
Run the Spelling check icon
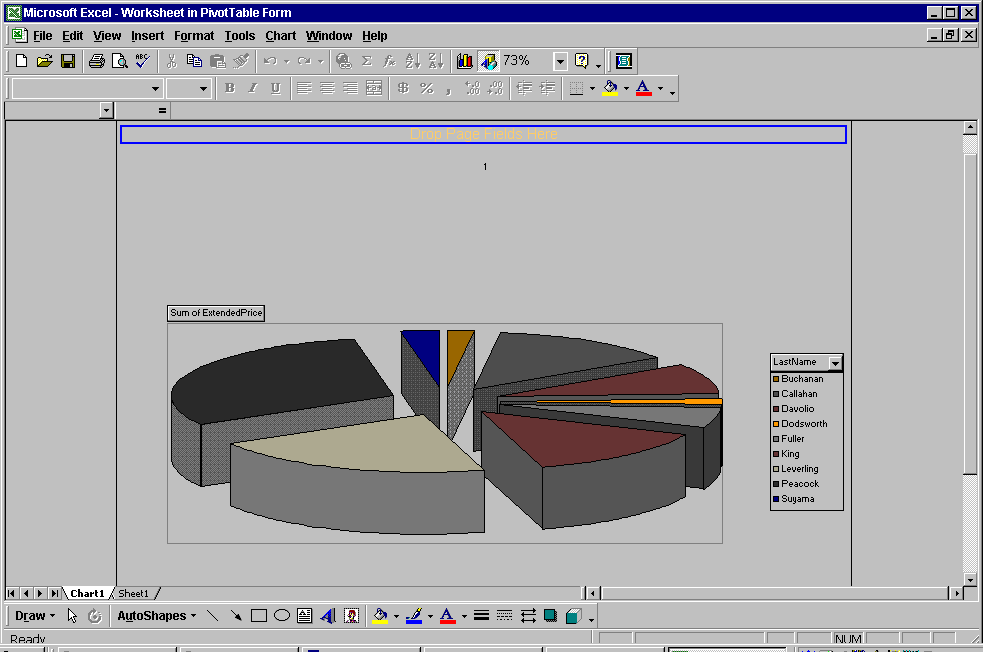click(142, 61)
